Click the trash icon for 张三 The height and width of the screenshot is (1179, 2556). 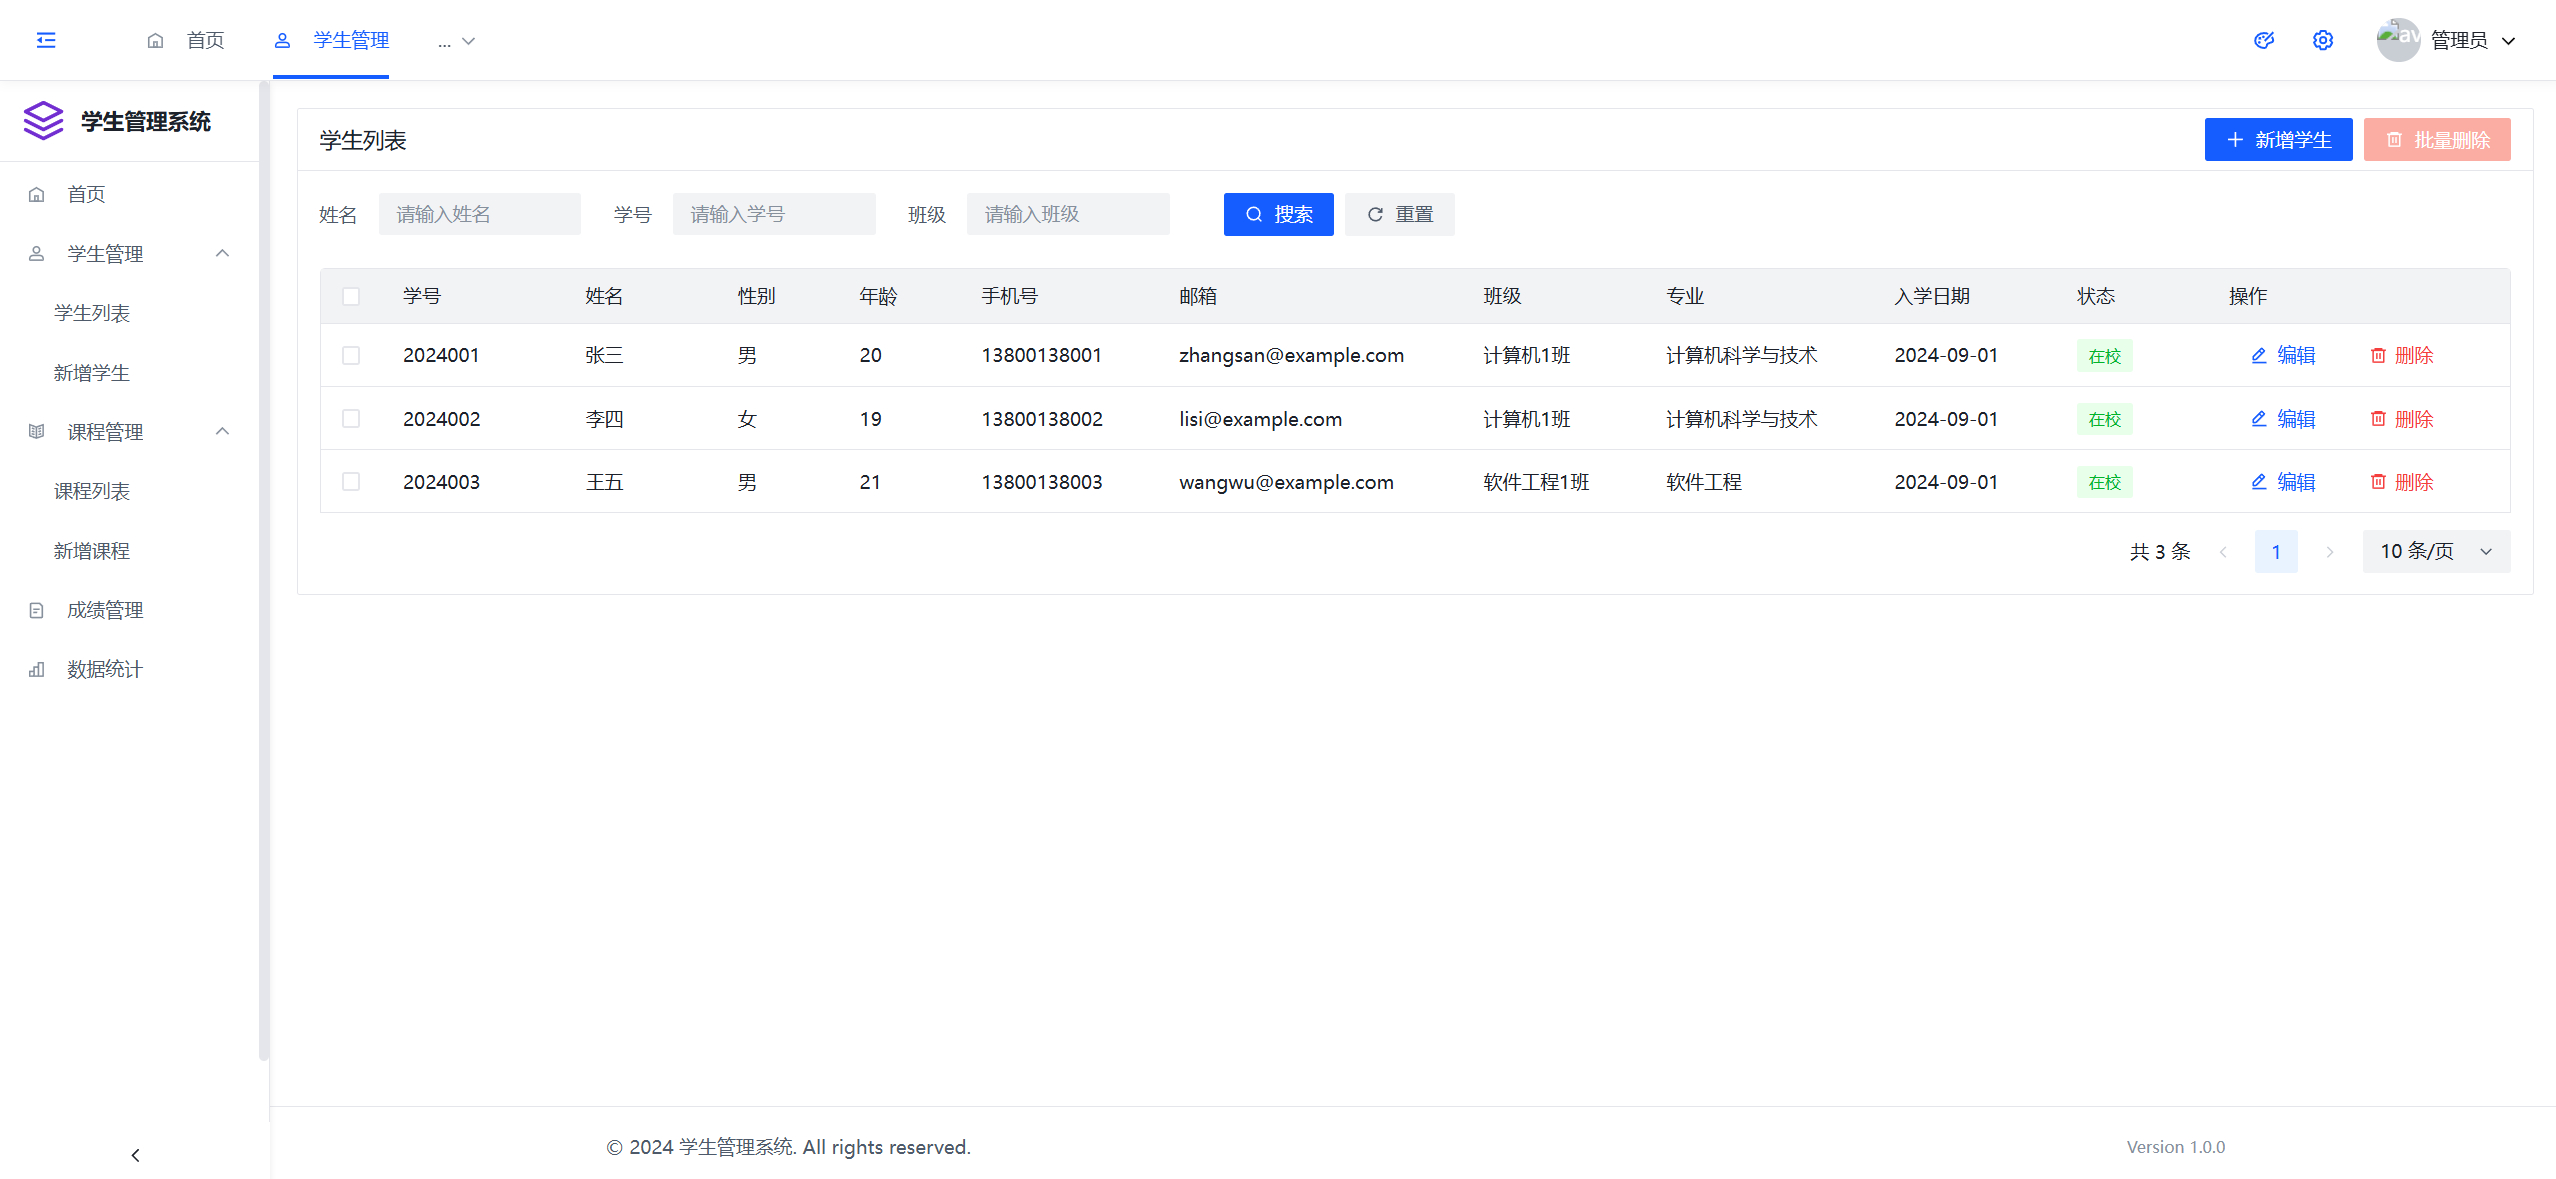[2378, 355]
